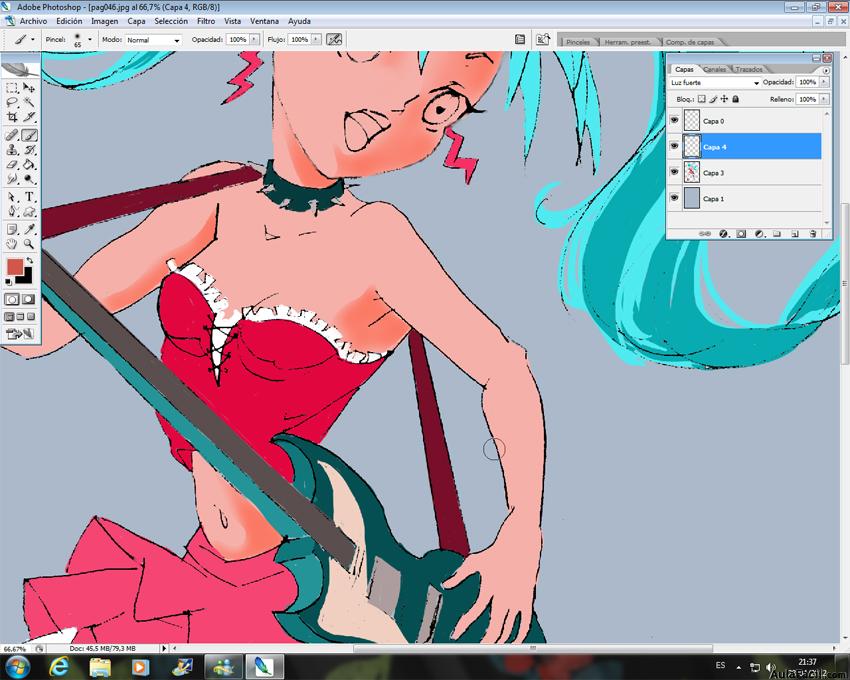The image size is (850, 680).
Task: Select the History Brush tool
Action: [29, 150]
